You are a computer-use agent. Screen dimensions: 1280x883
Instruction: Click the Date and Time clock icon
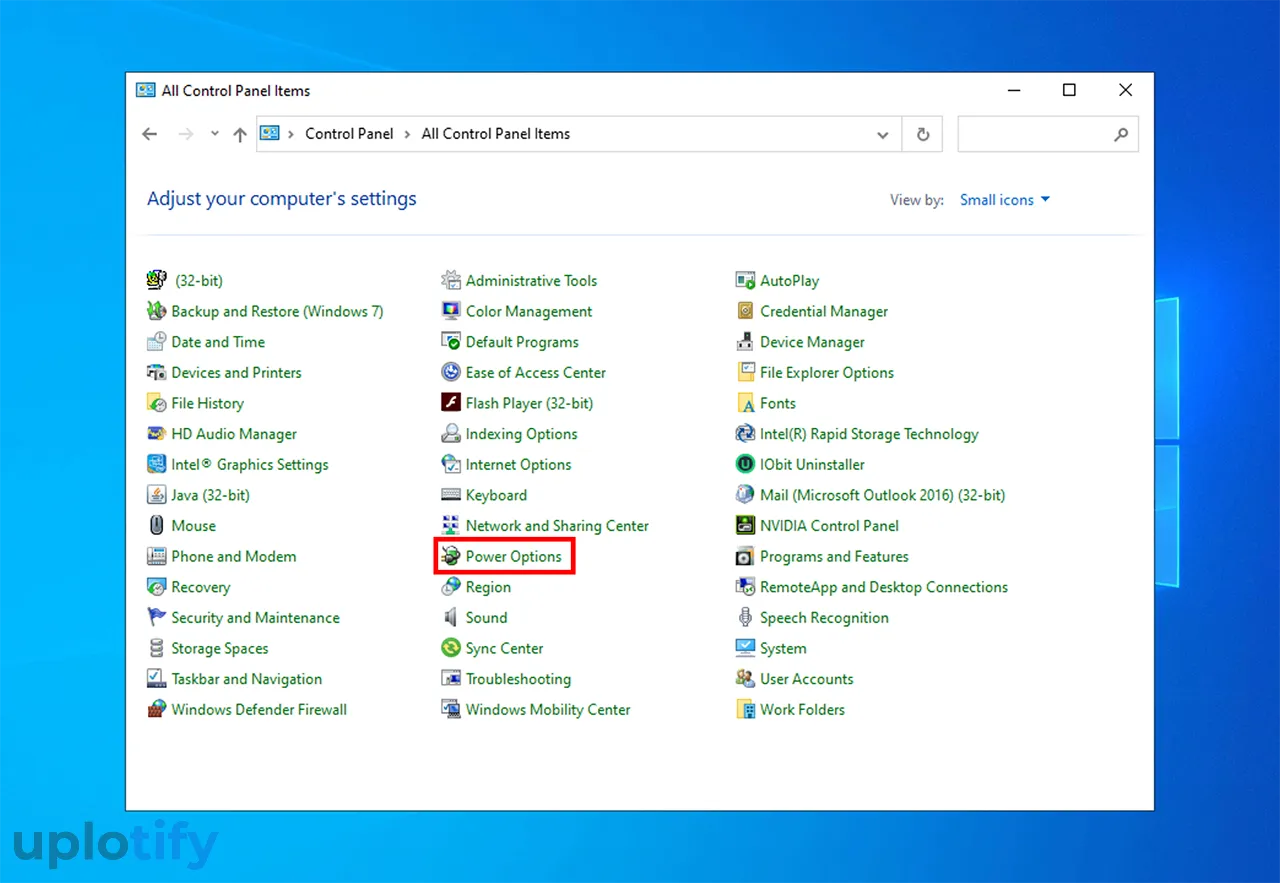pyautogui.click(x=156, y=342)
